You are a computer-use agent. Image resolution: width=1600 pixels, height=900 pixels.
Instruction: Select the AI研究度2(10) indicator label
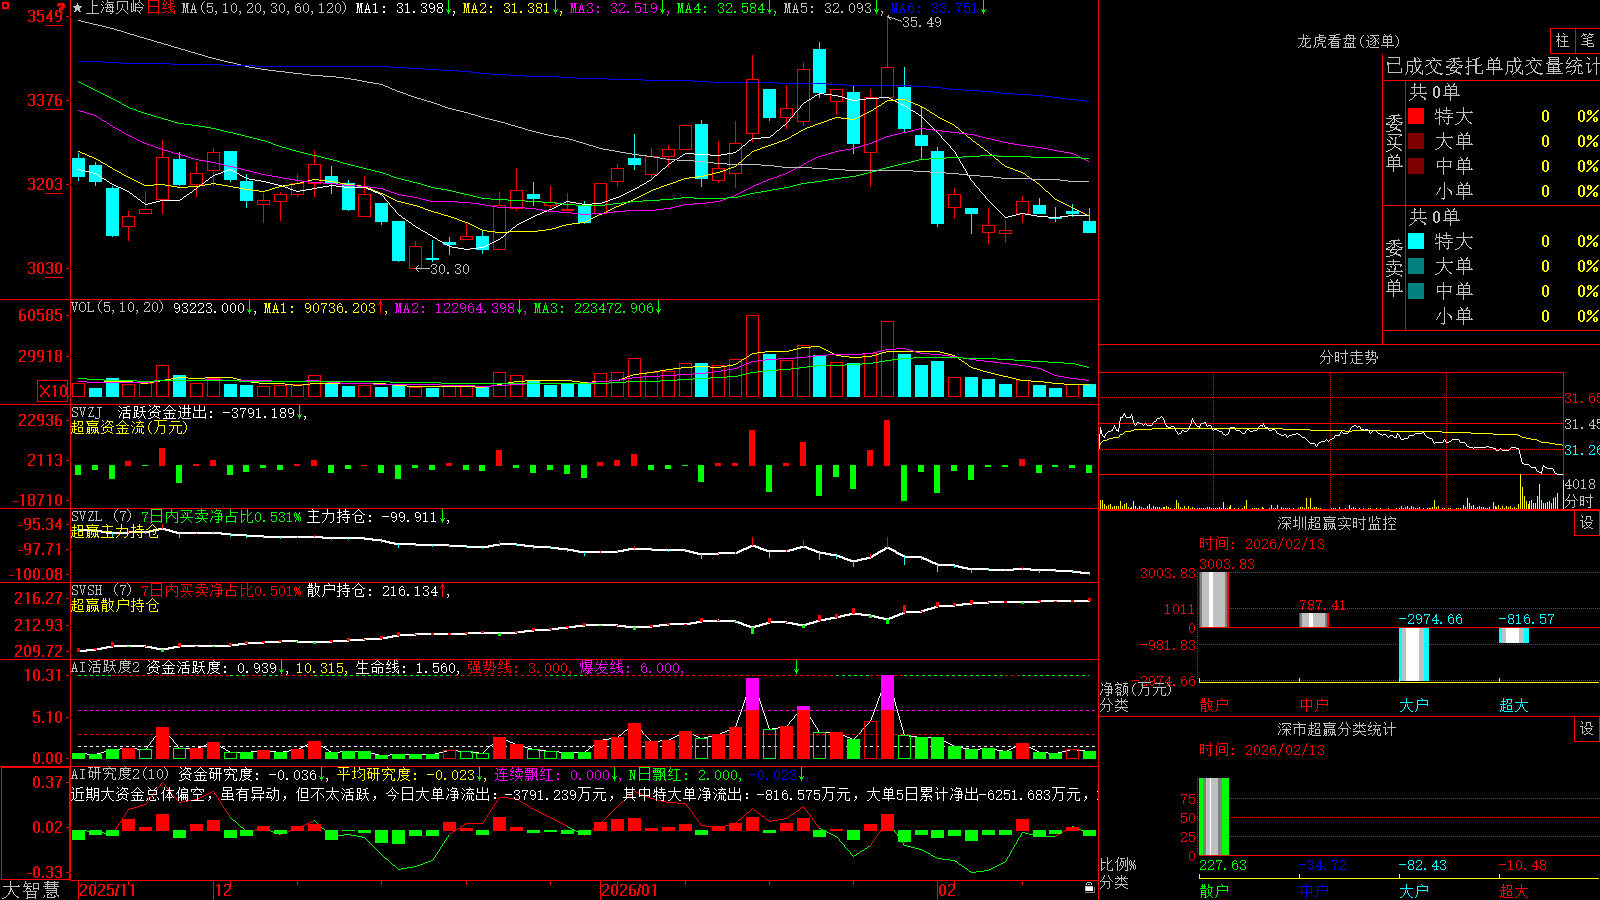coord(120,774)
